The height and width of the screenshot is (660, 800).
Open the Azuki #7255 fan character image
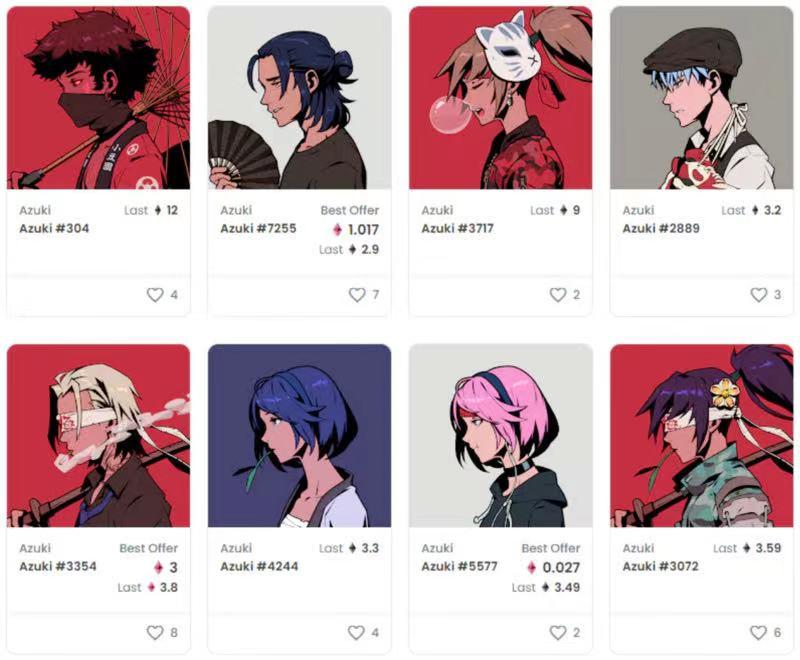coord(299,97)
